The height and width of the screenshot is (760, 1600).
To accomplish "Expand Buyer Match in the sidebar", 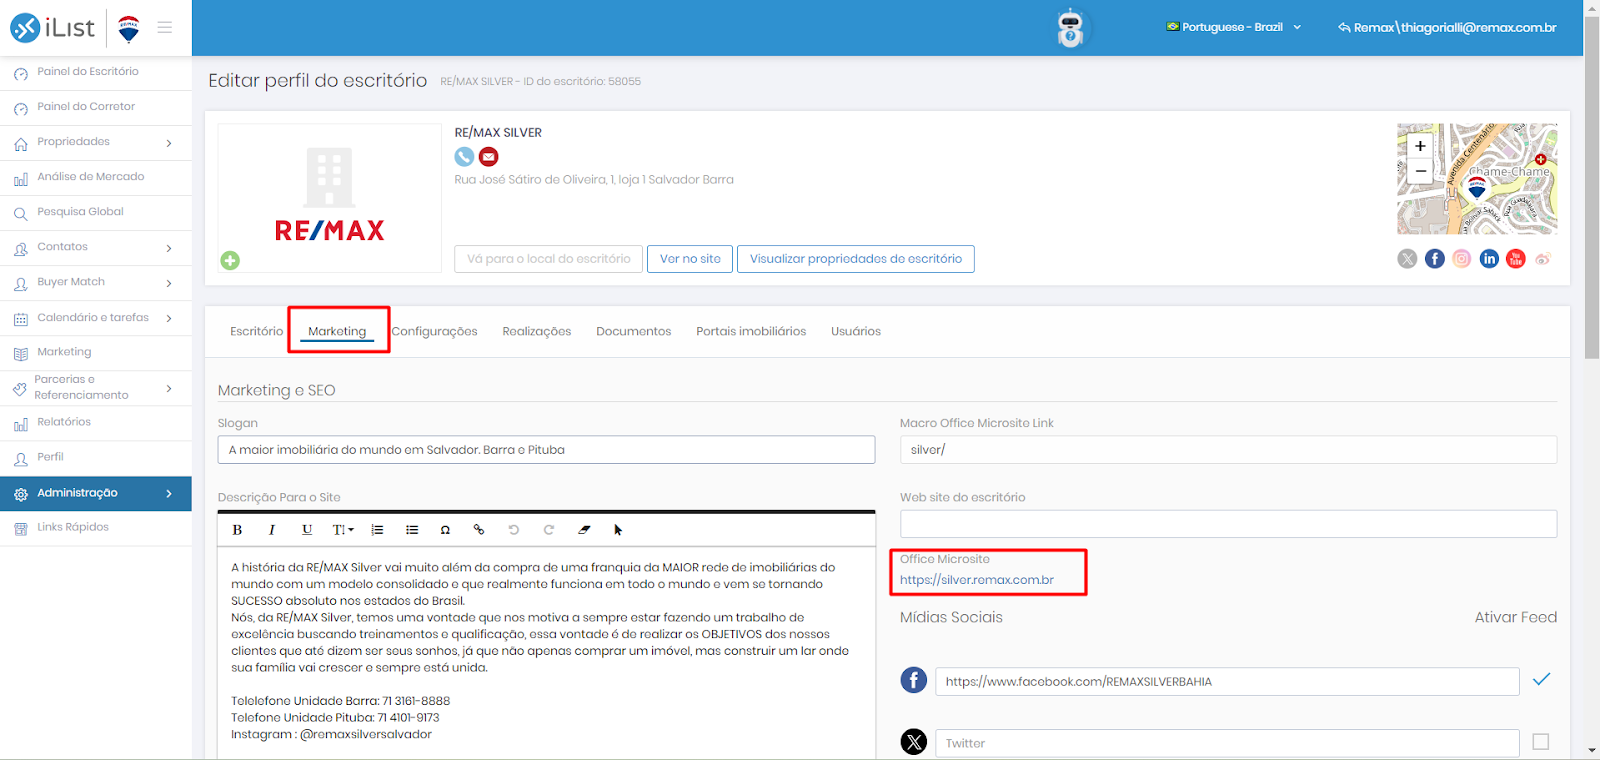I will pos(168,283).
